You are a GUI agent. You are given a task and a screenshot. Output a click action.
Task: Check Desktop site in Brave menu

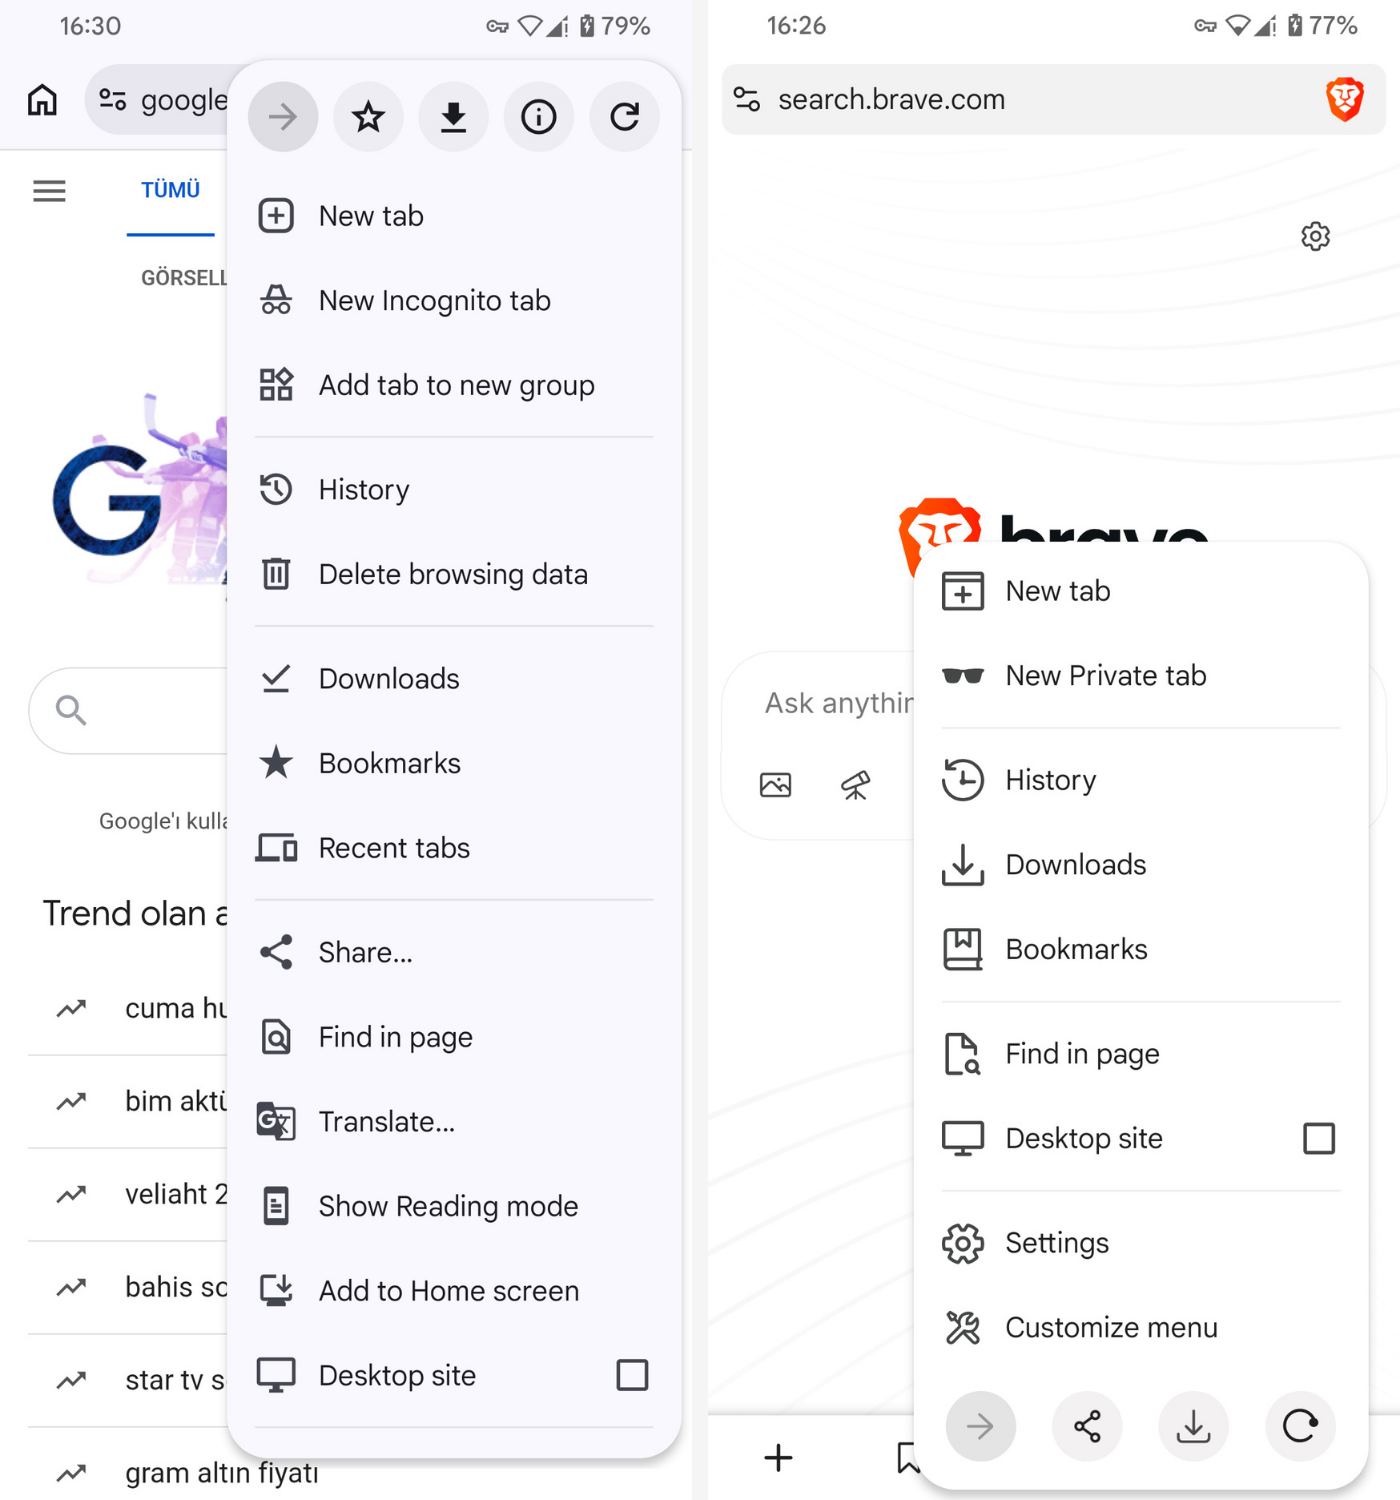(1319, 1138)
